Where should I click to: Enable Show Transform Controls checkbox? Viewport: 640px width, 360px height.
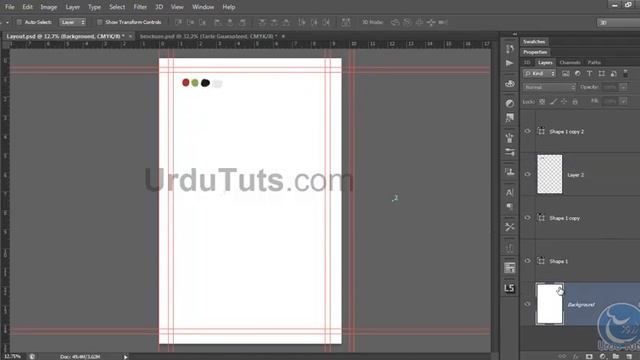point(99,22)
